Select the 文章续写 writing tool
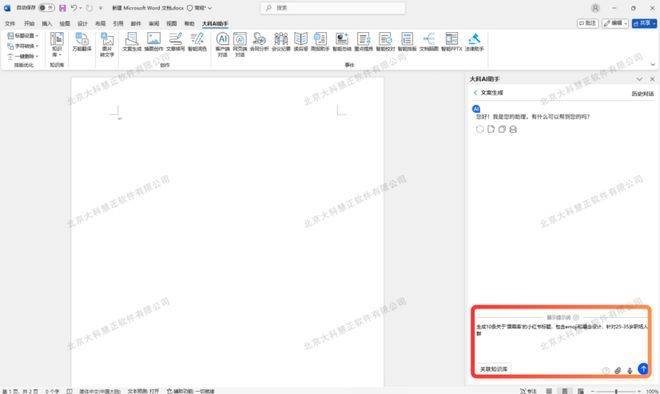 (x=176, y=42)
